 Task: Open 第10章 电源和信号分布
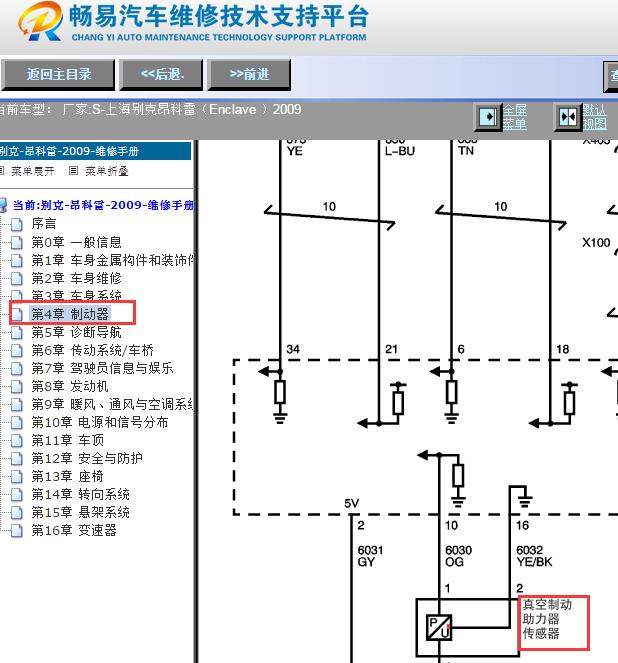point(100,422)
